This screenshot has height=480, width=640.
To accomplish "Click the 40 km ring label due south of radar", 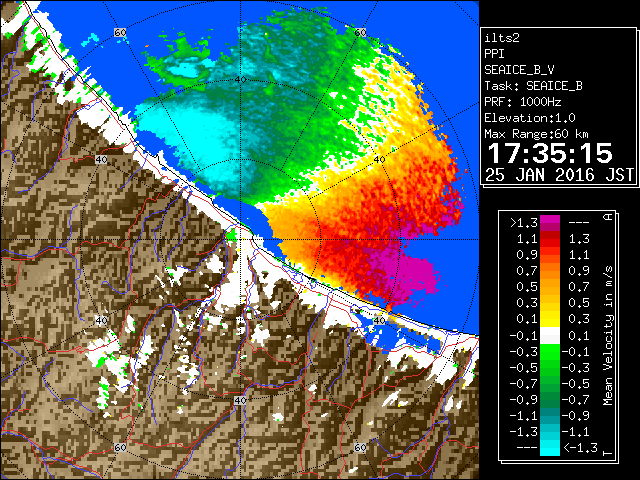I will click(240, 400).
